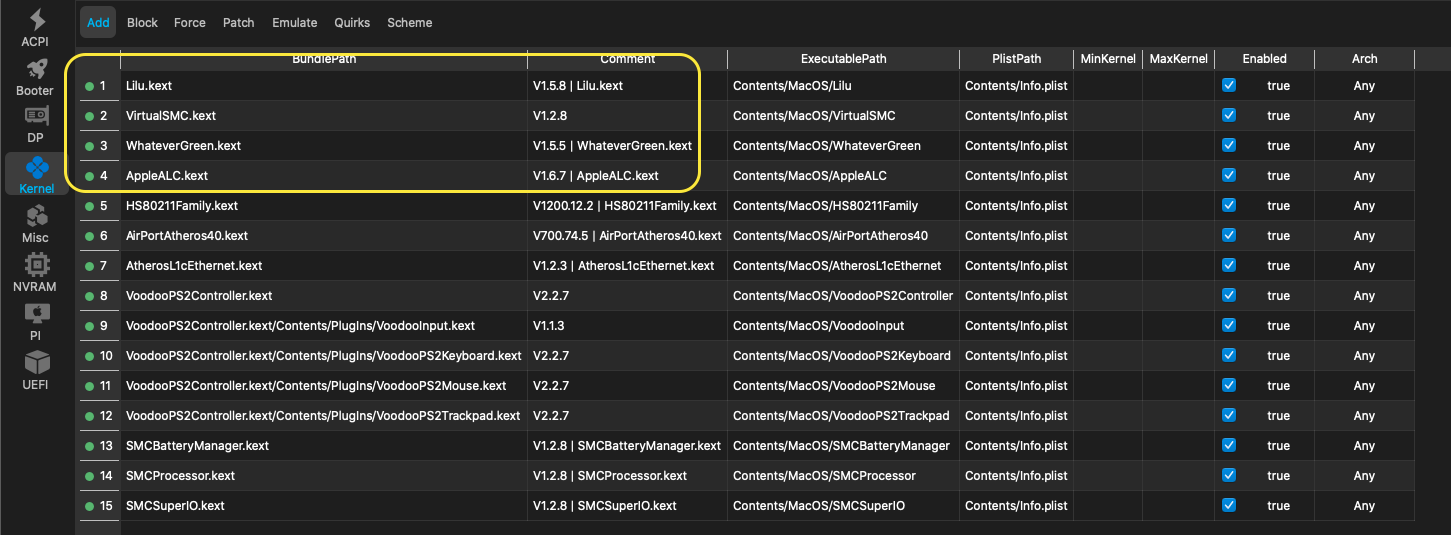Toggle Enabled checkbox for AtherosL1cEthernet.kext

coord(1229,265)
